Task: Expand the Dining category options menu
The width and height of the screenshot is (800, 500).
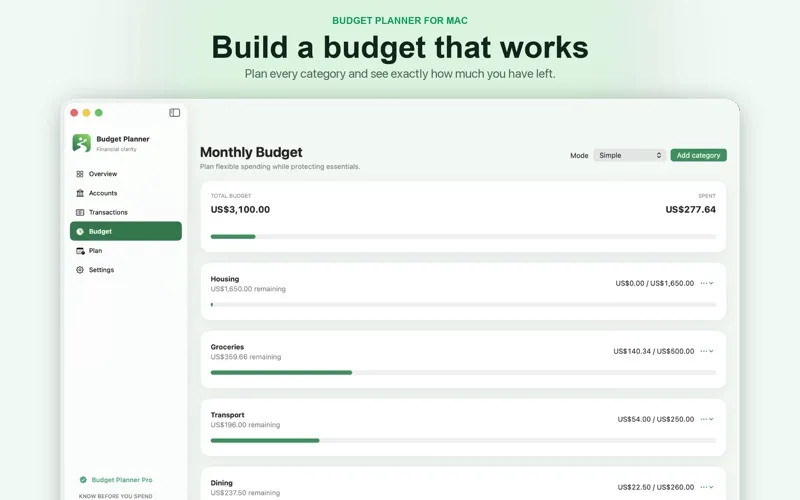Action: coord(707,487)
